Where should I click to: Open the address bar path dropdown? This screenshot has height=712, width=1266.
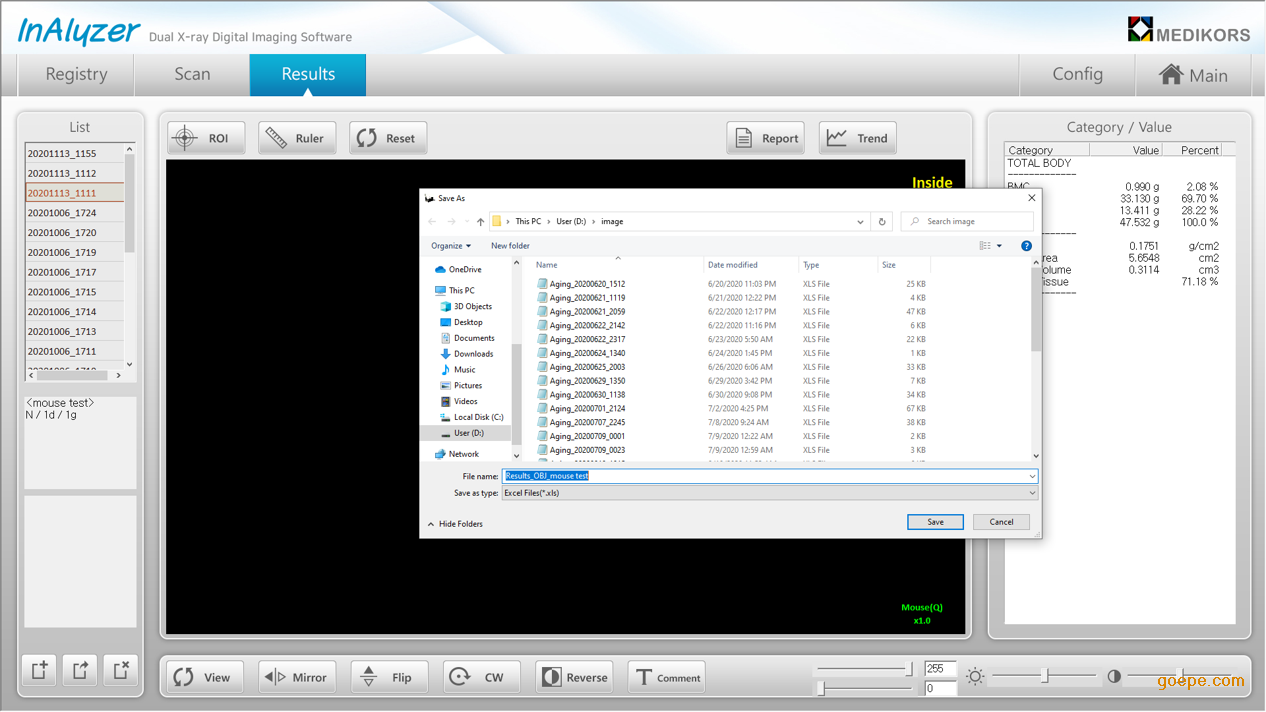(x=860, y=222)
